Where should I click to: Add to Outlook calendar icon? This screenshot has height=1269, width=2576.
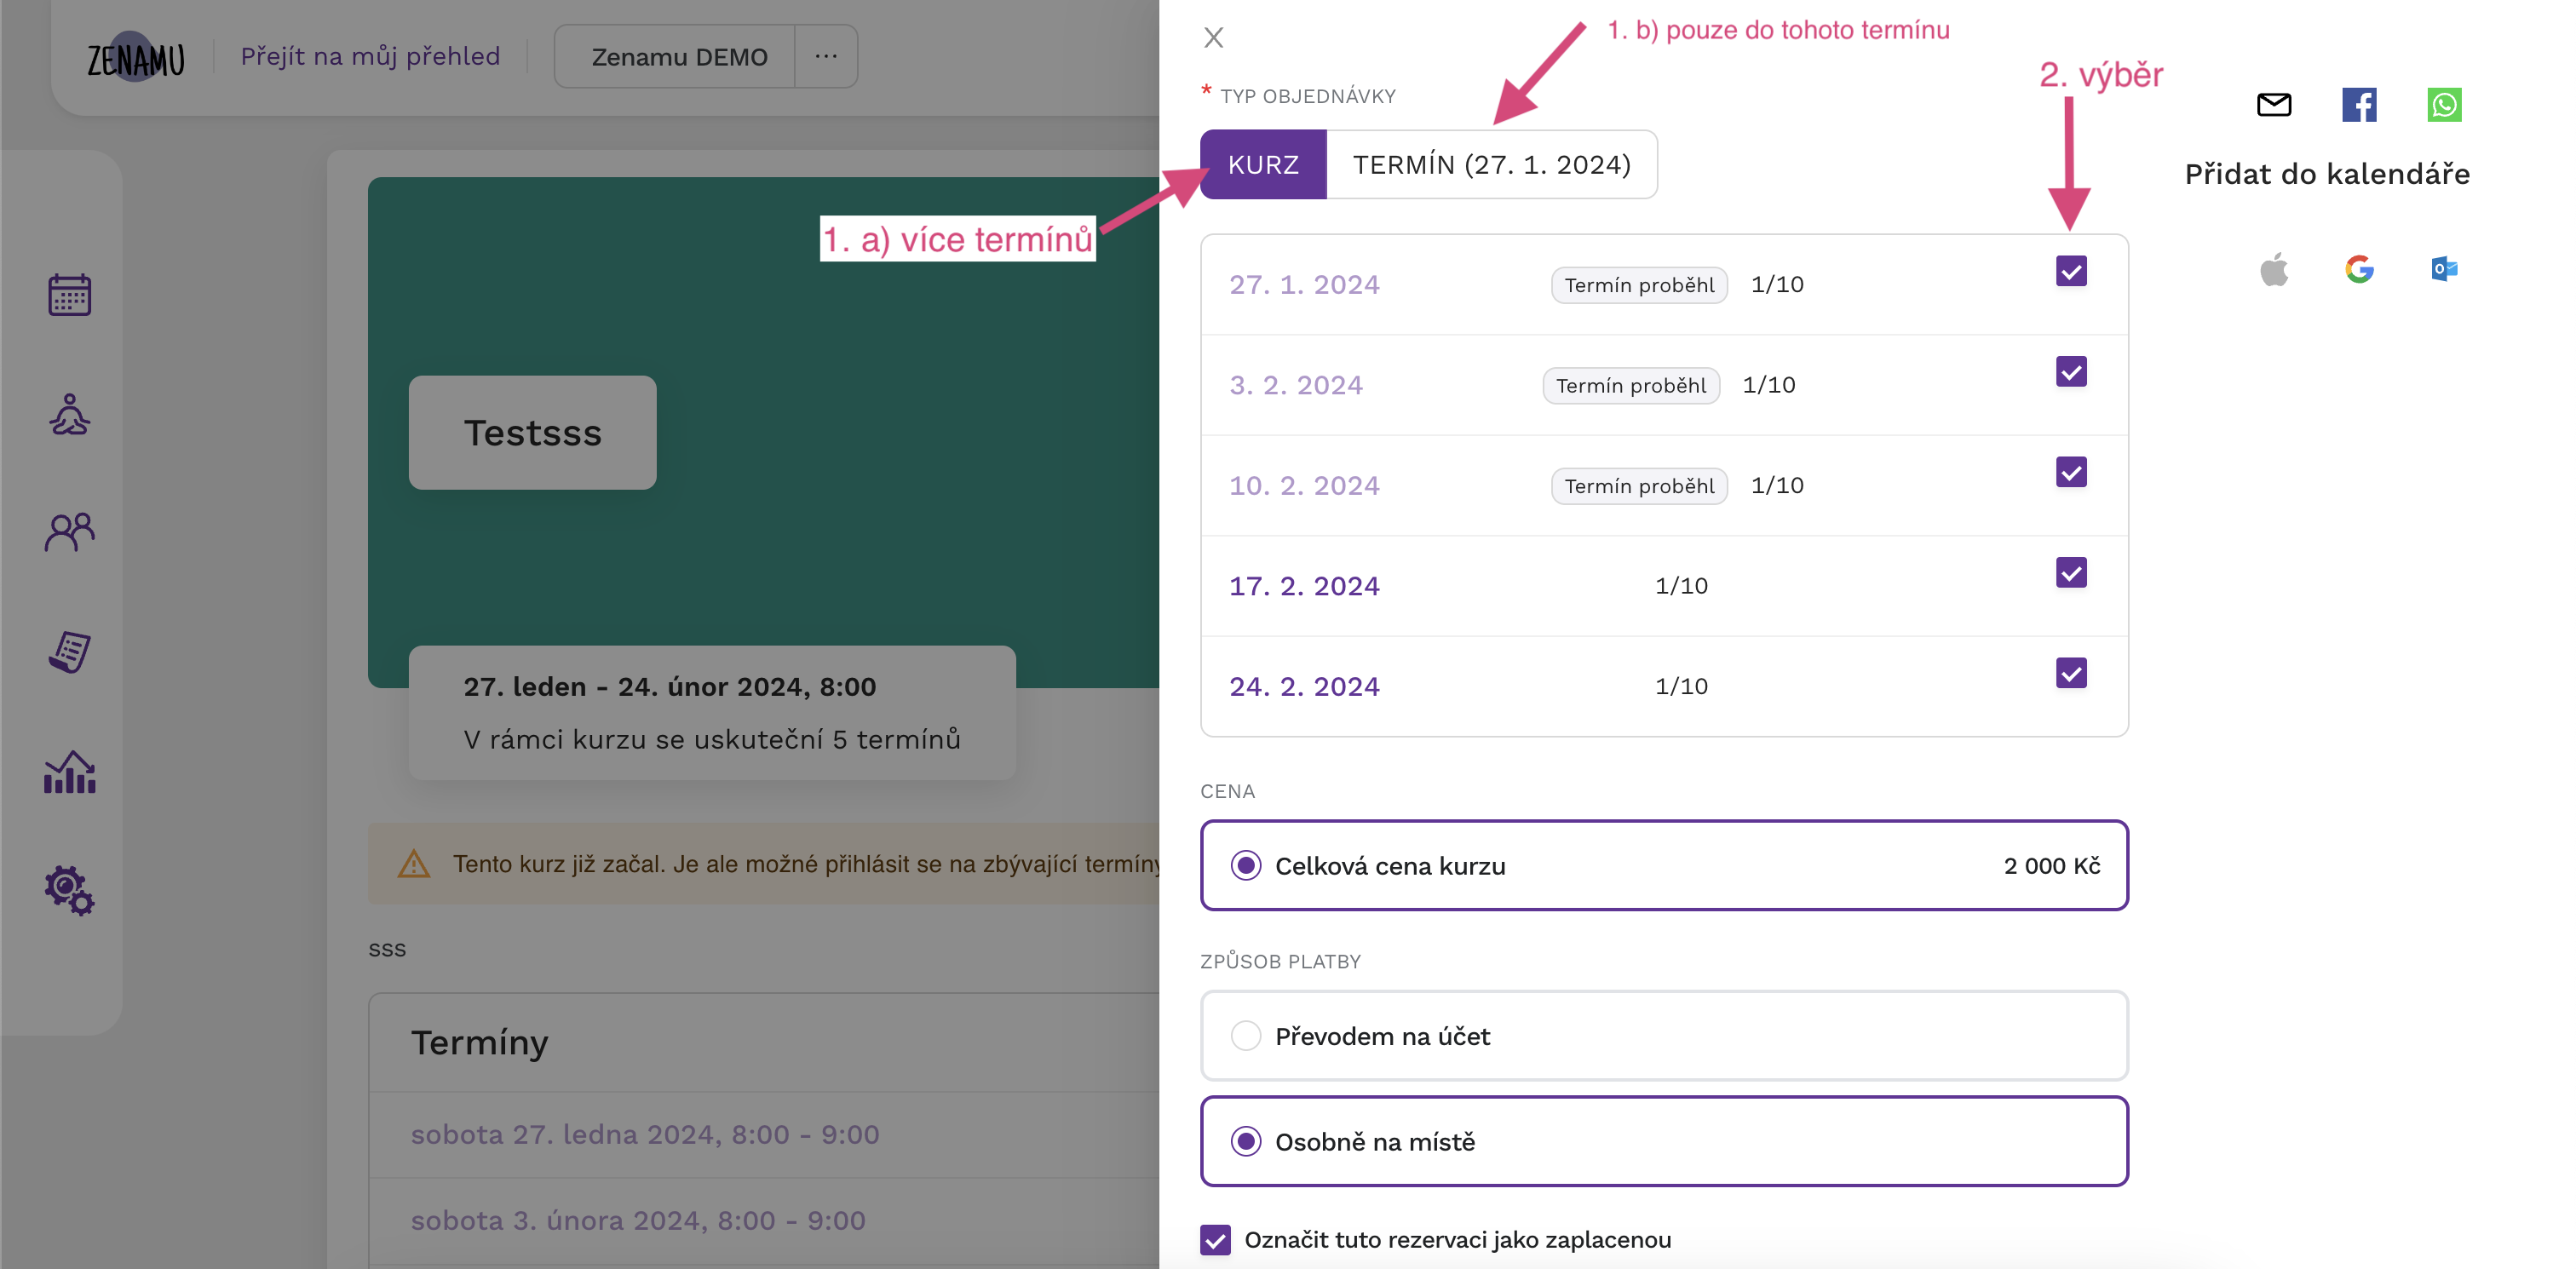pos(2444,269)
